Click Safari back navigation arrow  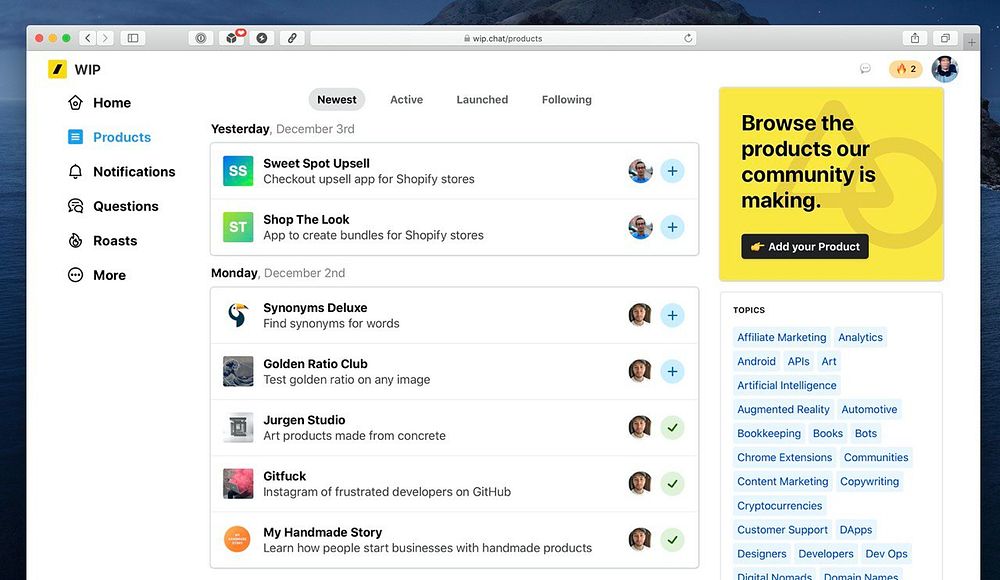[x=88, y=38]
